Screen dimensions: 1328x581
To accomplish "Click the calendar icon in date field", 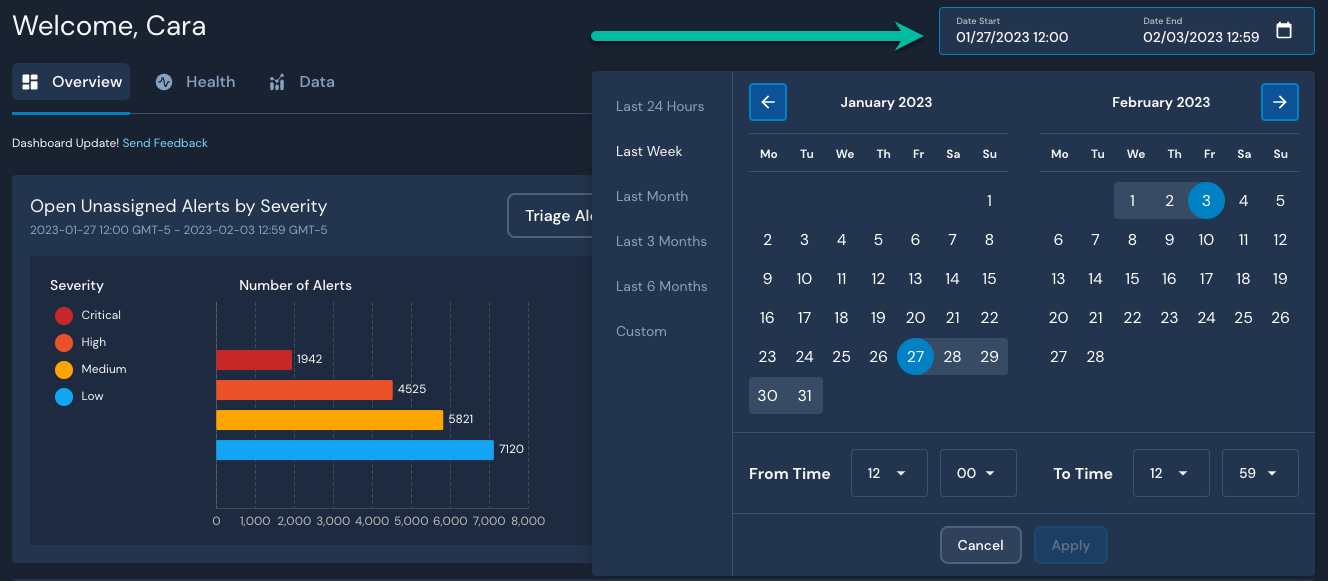I will tap(1284, 30).
